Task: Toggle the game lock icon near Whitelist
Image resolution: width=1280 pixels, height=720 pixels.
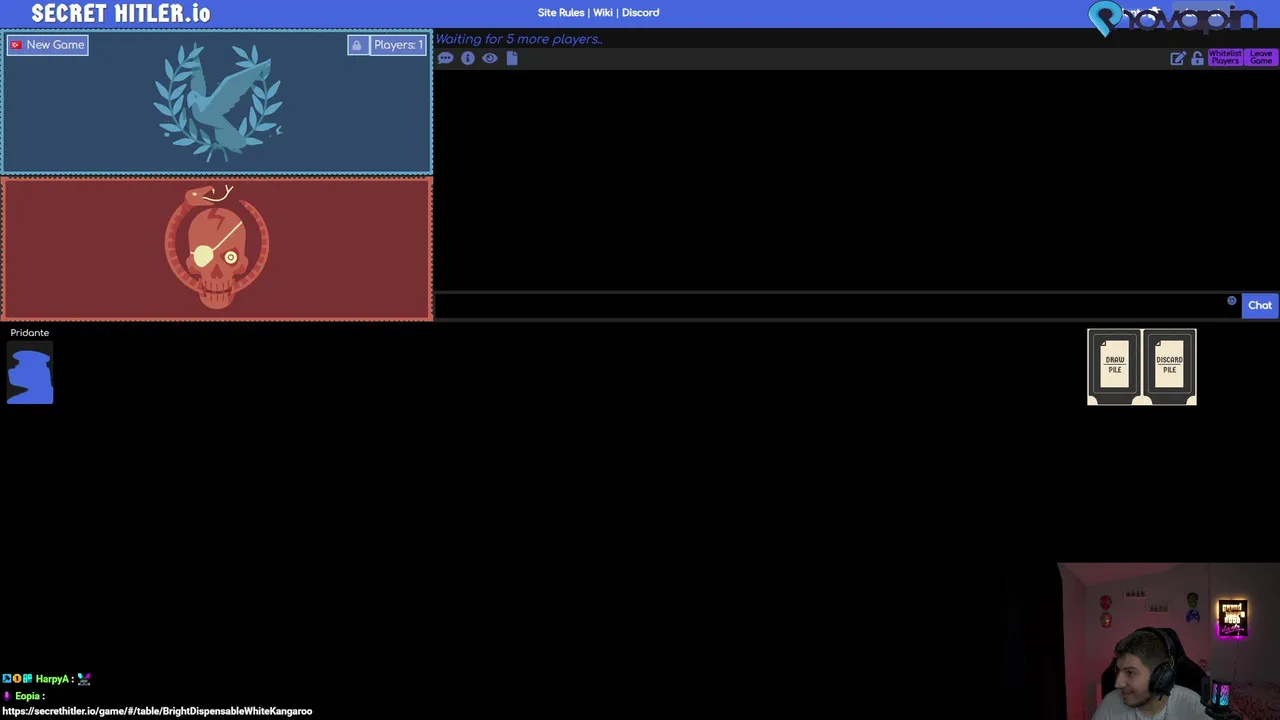Action: tap(1197, 59)
